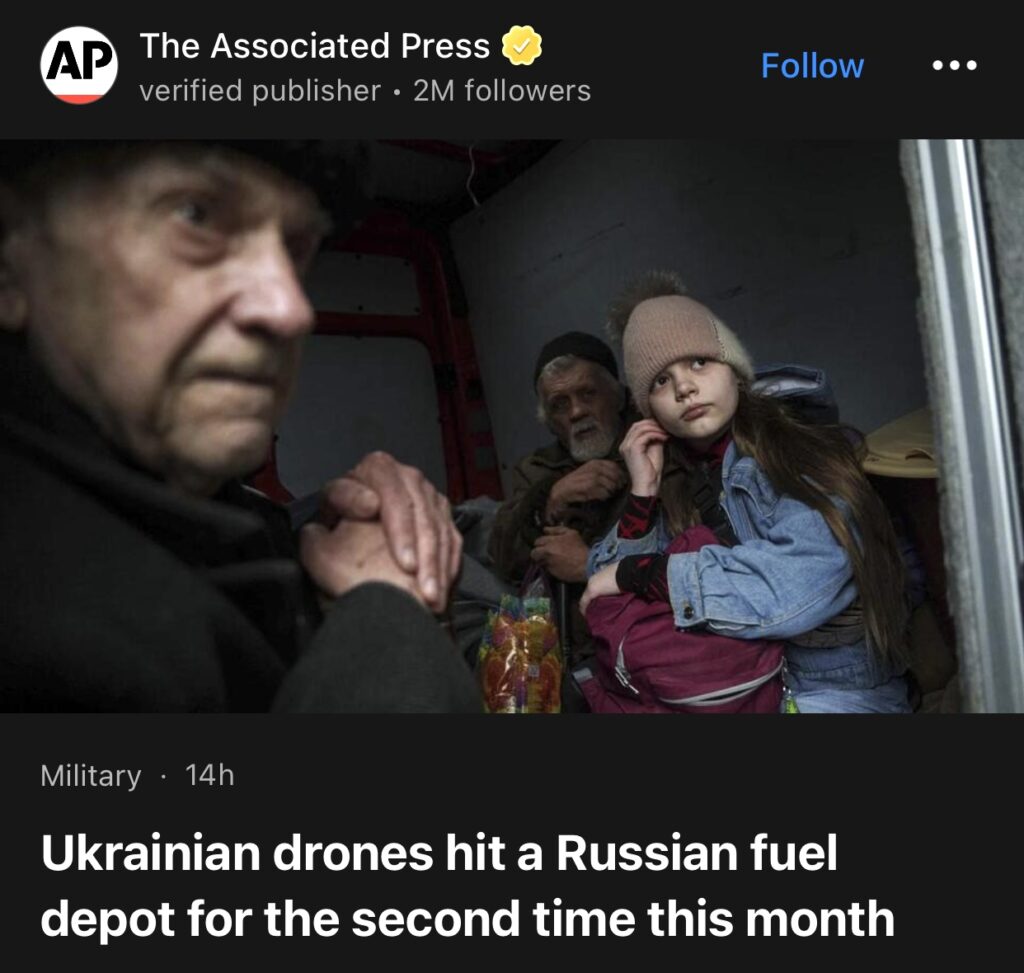Screen dimensions: 1024x973
Task: View the 2M followers count
Action: [x=502, y=91]
